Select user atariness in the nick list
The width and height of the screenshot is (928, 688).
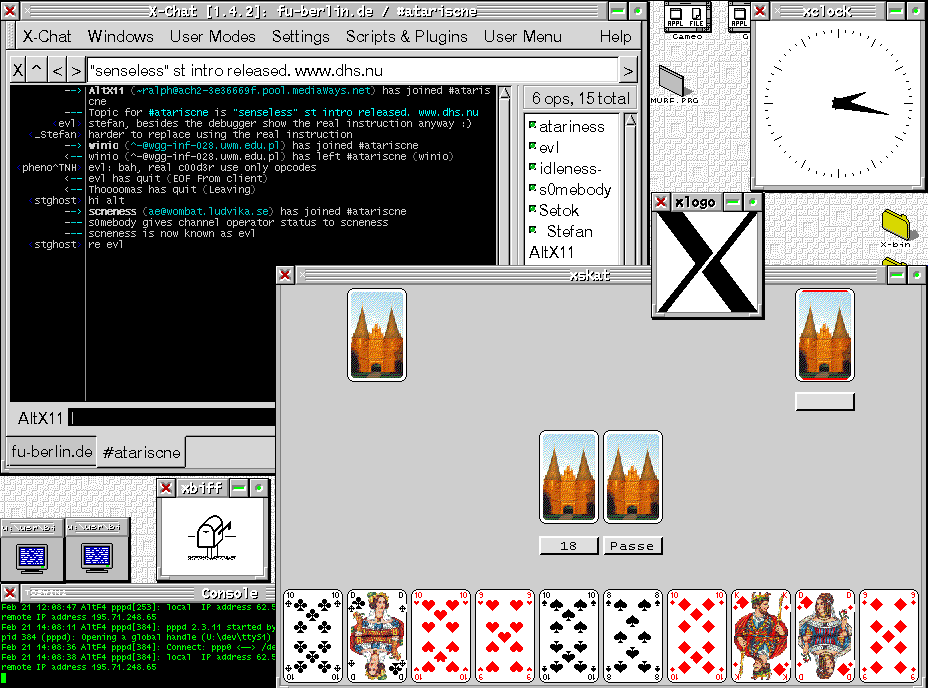coord(572,127)
